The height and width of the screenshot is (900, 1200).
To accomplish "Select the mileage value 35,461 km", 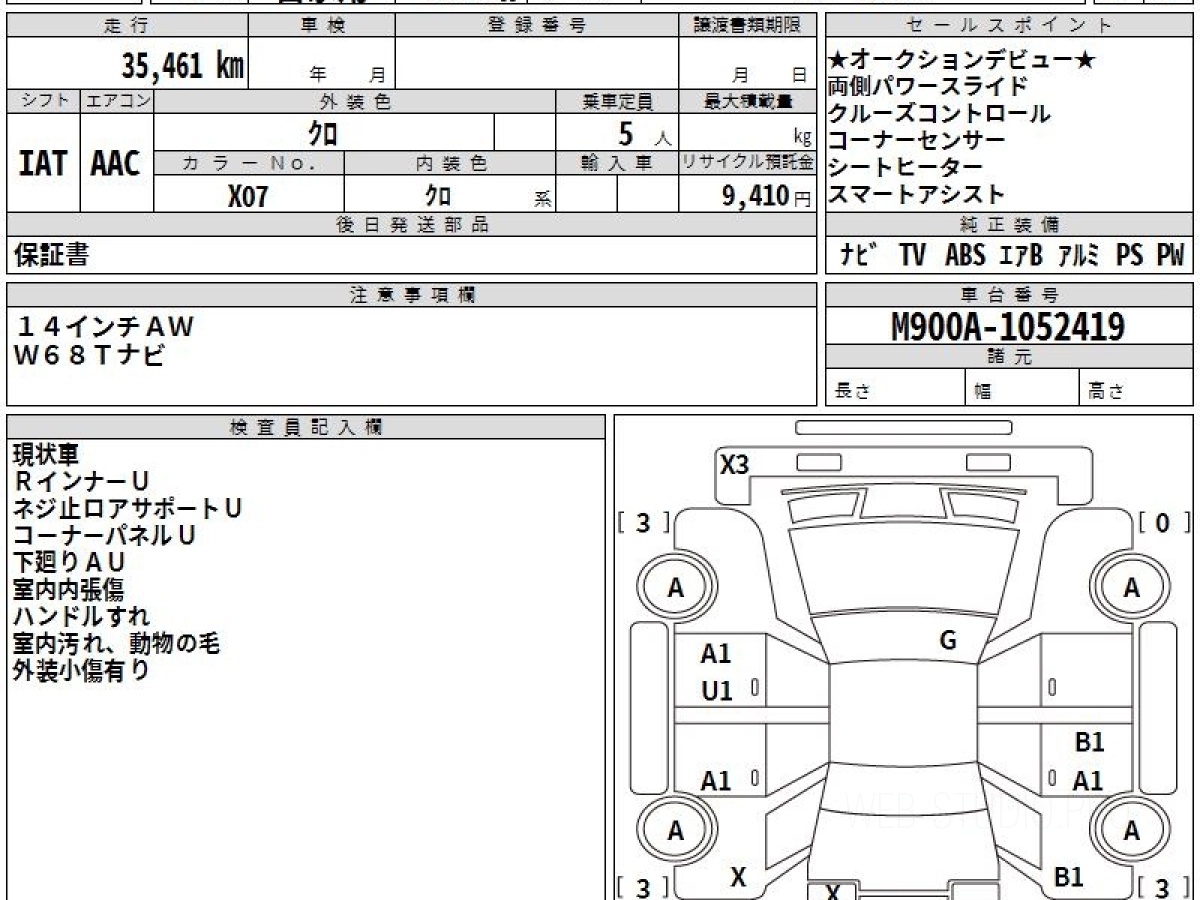I will tap(183, 66).
